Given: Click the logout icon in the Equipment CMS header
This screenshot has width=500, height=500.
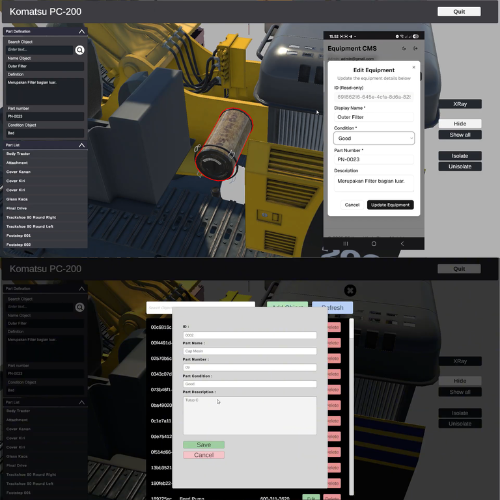Looking at the screenshot, I should (x=415, y=48).
